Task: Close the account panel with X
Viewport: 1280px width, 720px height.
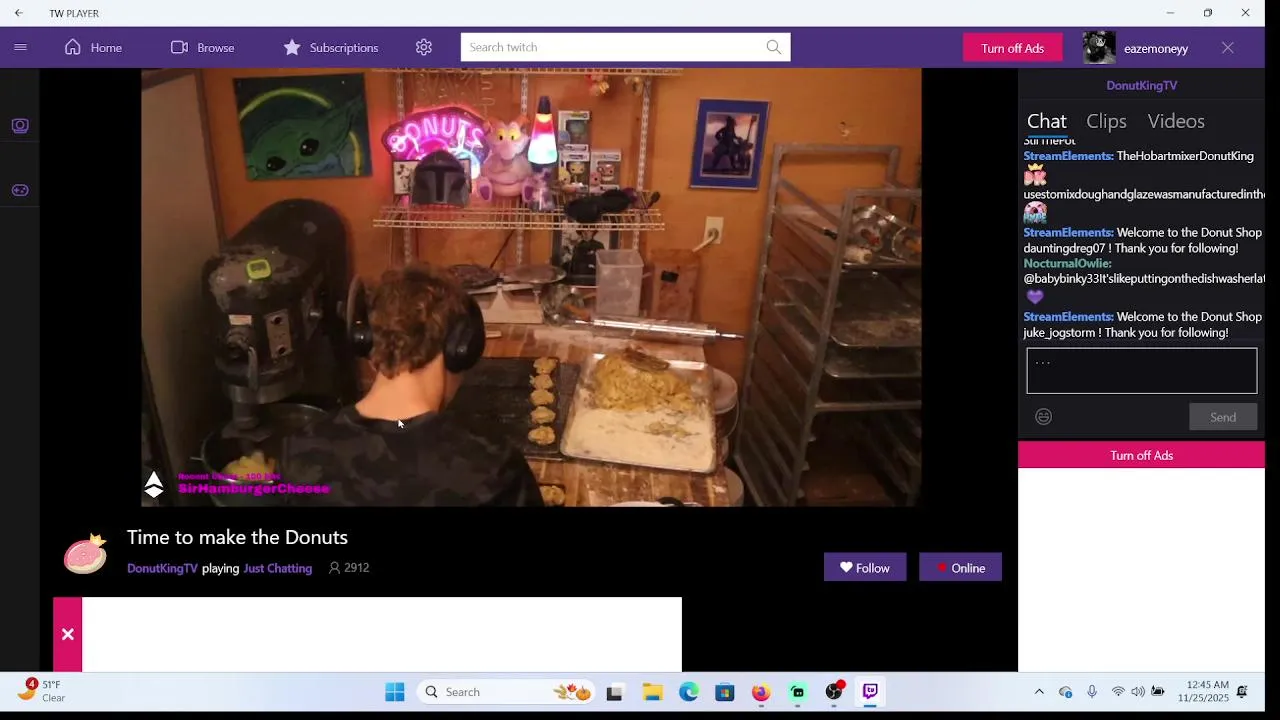Action: (x=1228, y=47)
